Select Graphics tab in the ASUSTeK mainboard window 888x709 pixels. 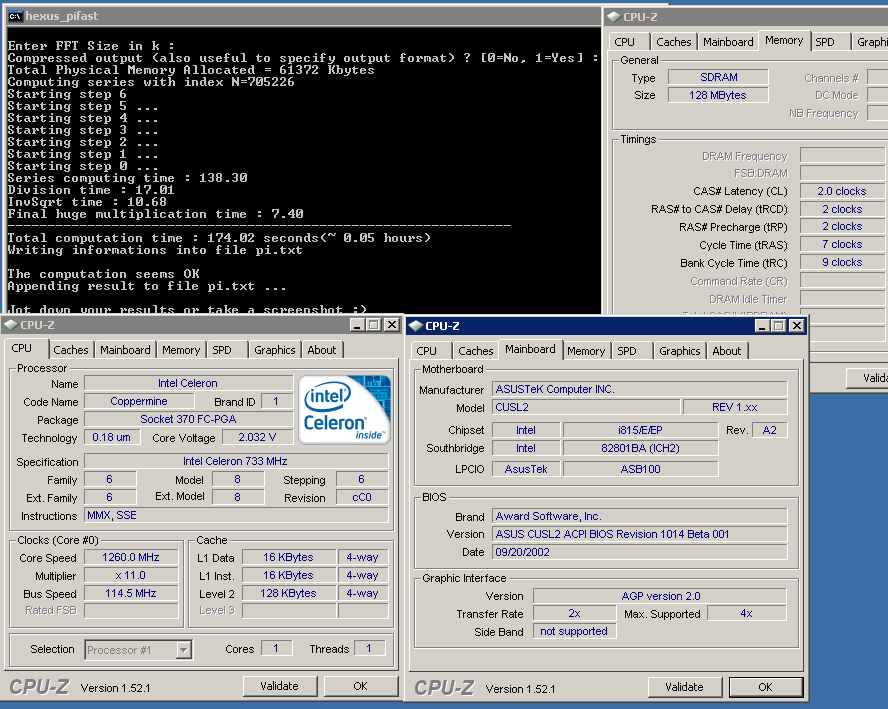[x=680, y=351]
